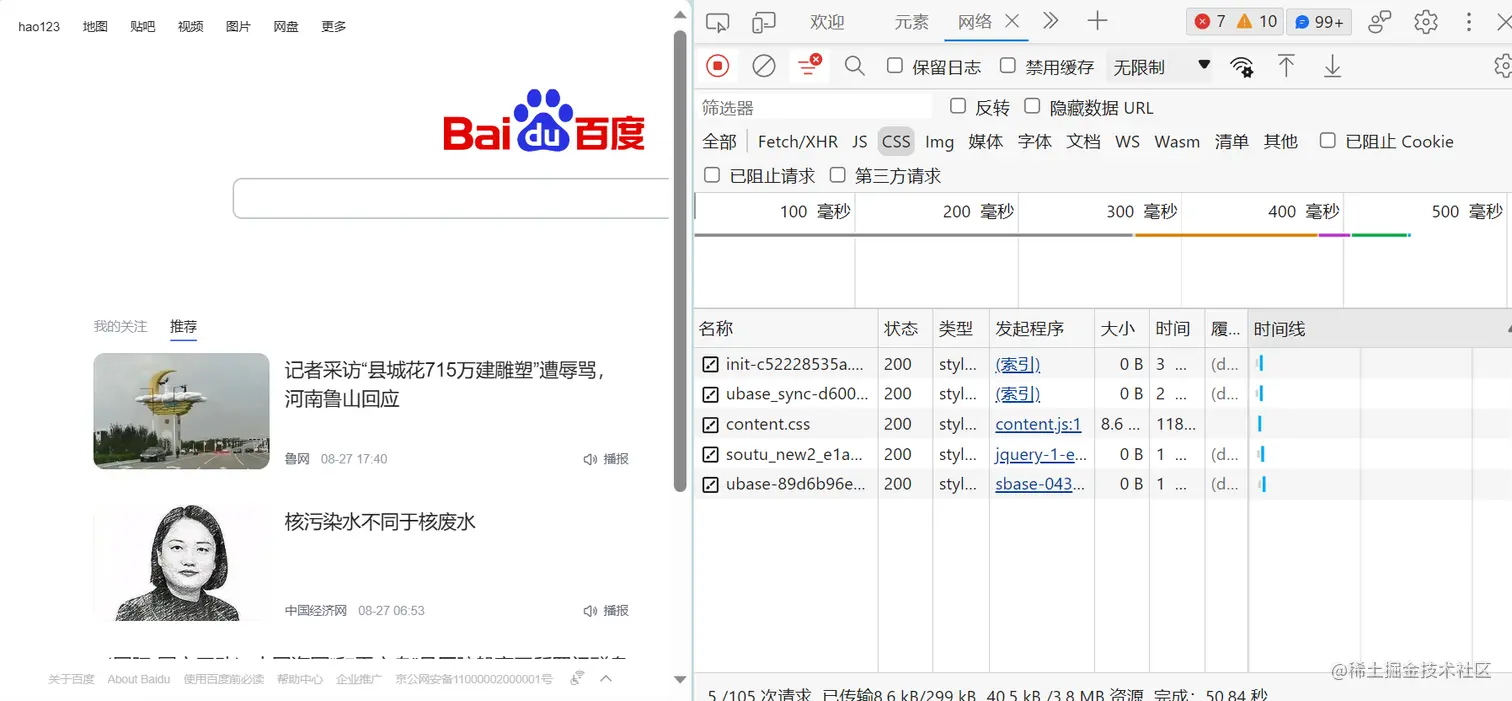Sort by 名称 column header
The width and height of the screenshot is (1512, 701).
coord(786,328)
